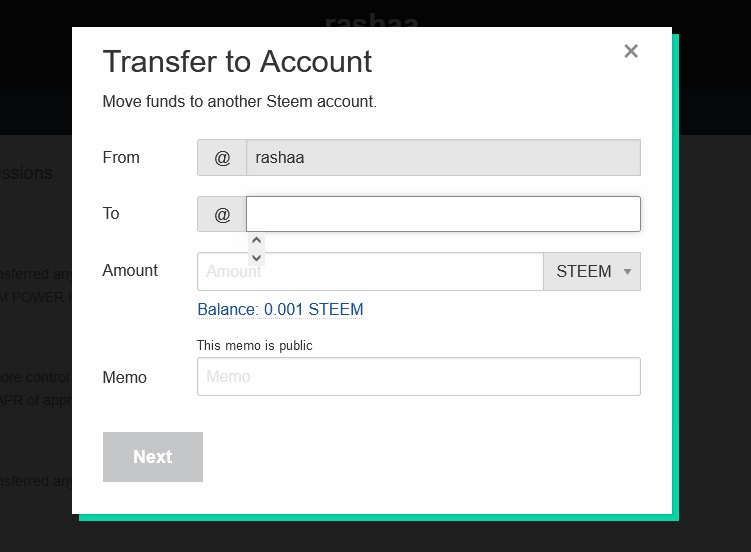Click the Memo label
The width and height of the screenshot is (751, 552).
[125, 377]
